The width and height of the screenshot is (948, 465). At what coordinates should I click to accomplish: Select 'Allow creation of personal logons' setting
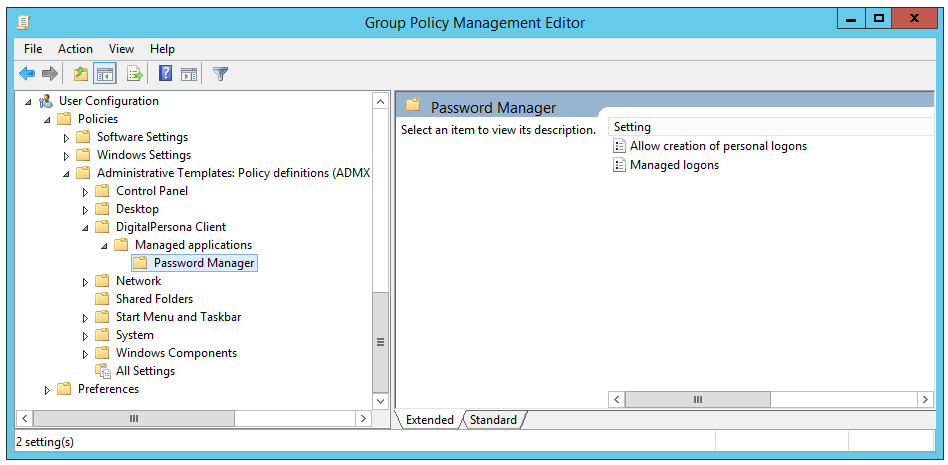click(x=717, y=146)
